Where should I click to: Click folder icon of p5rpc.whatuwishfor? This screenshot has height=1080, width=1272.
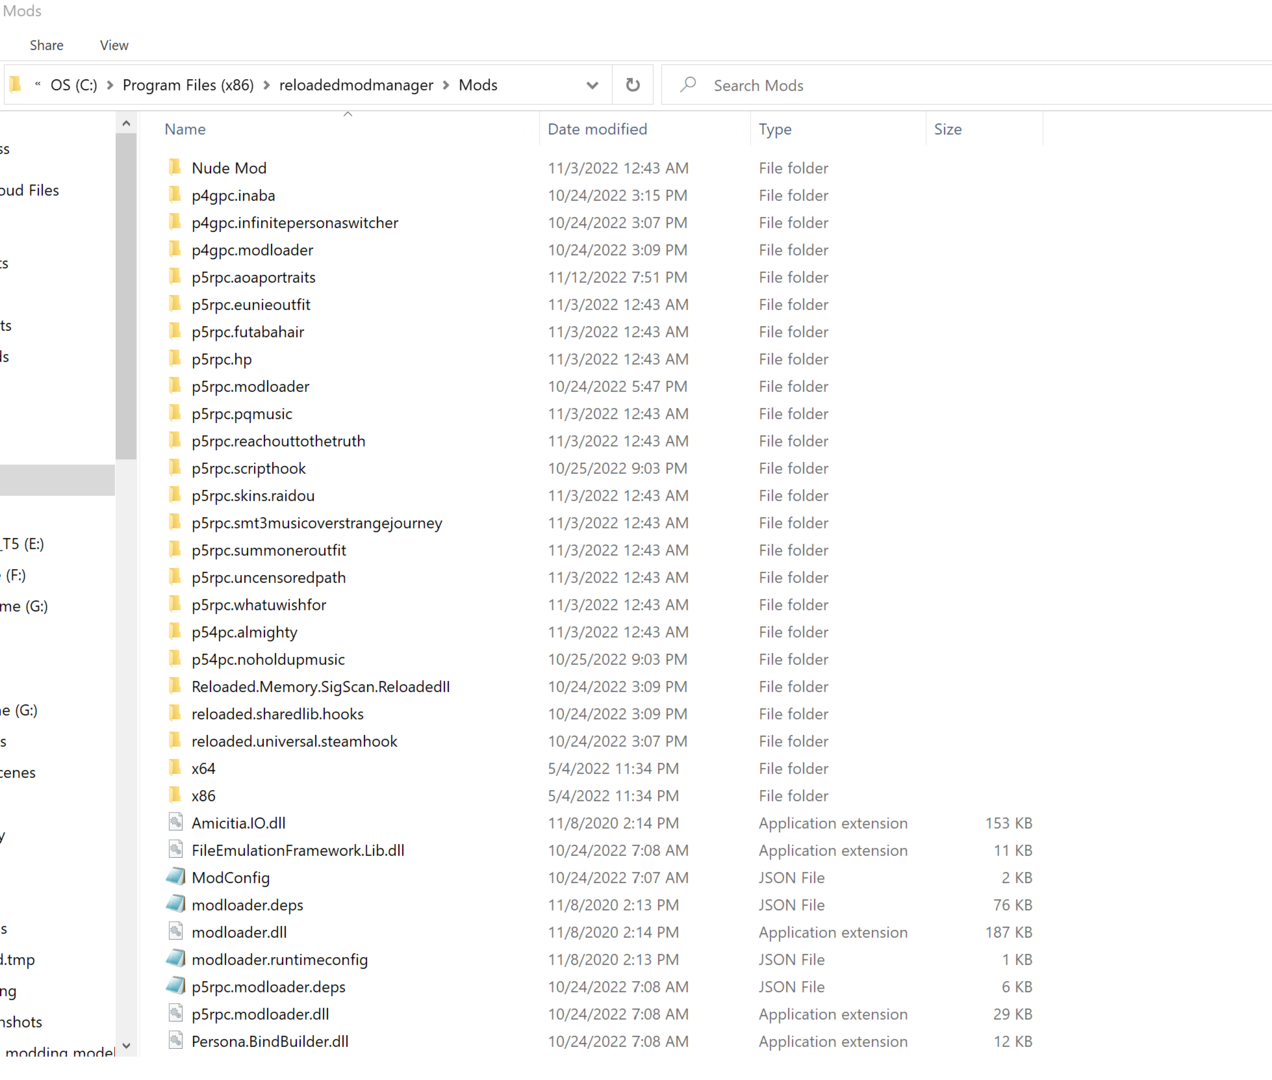click(x=175, y=604)
